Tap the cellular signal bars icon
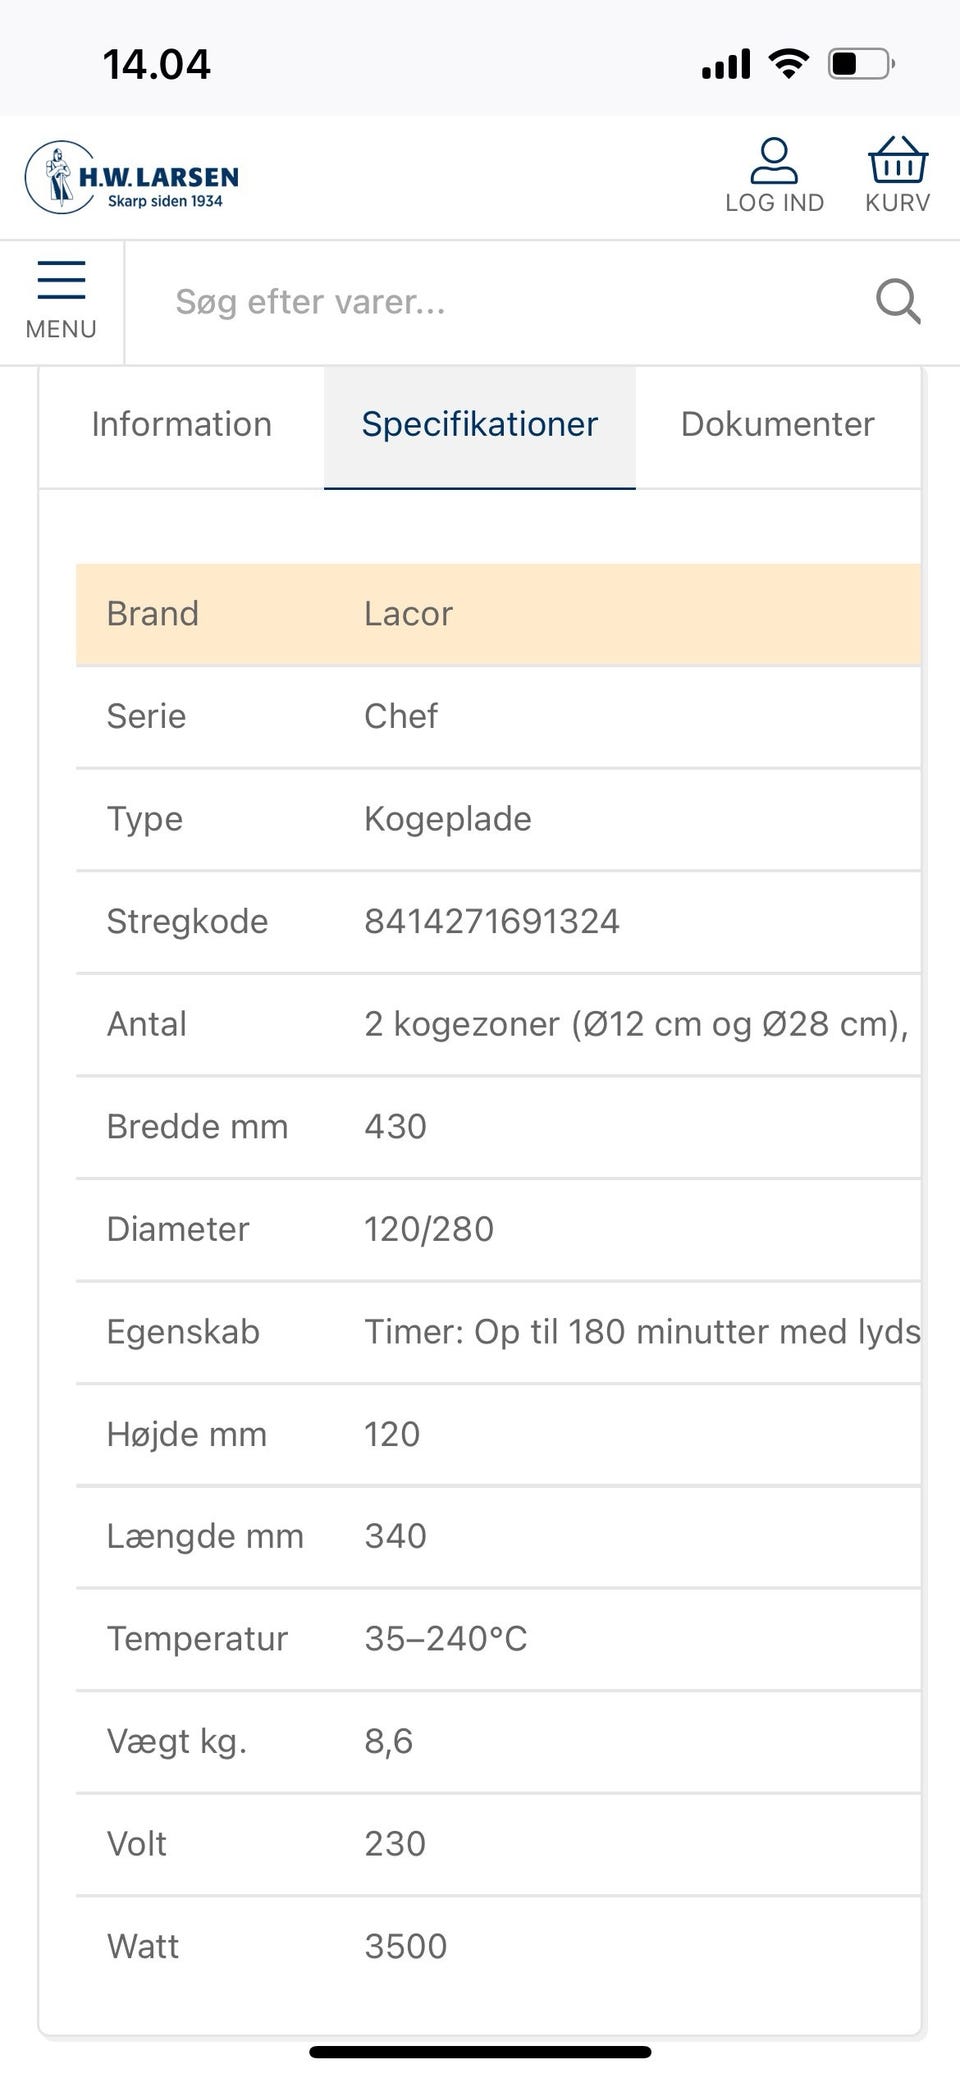 (725, 66)
